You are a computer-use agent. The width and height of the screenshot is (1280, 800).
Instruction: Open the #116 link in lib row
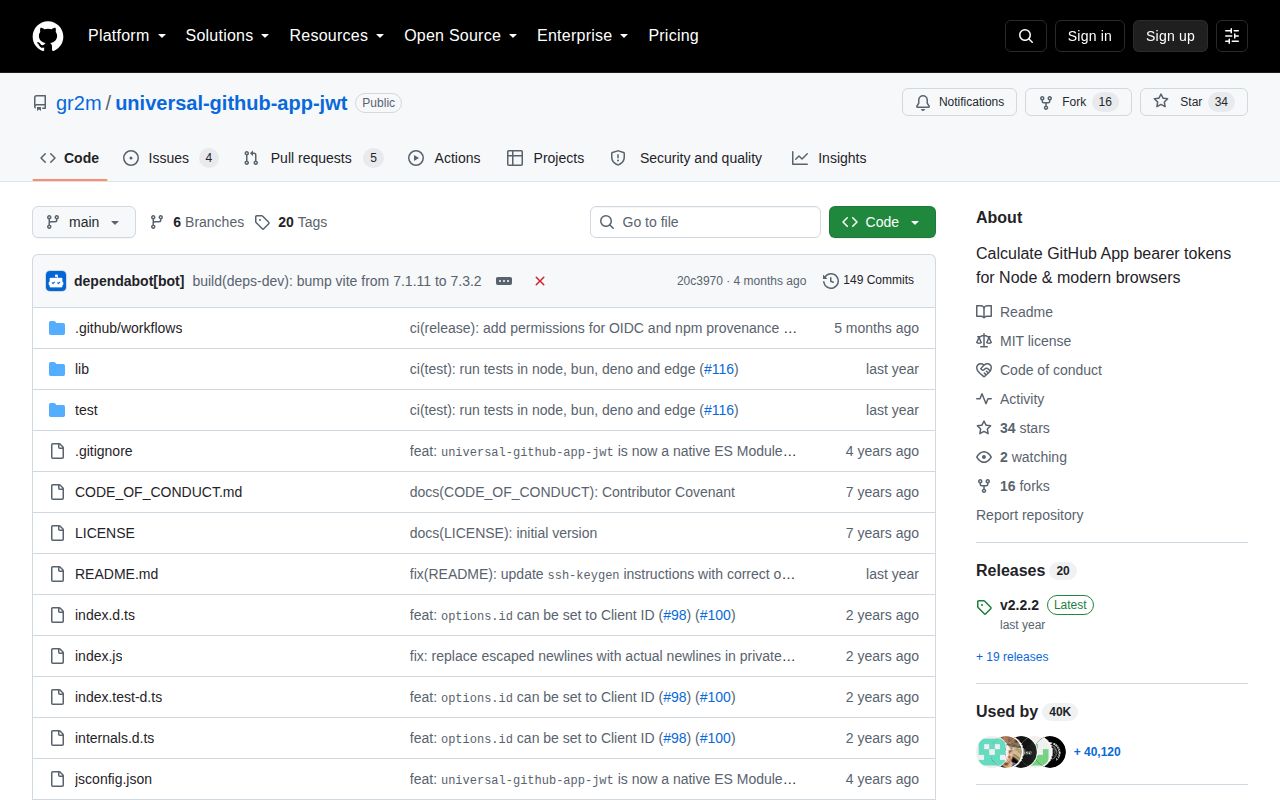719,369
